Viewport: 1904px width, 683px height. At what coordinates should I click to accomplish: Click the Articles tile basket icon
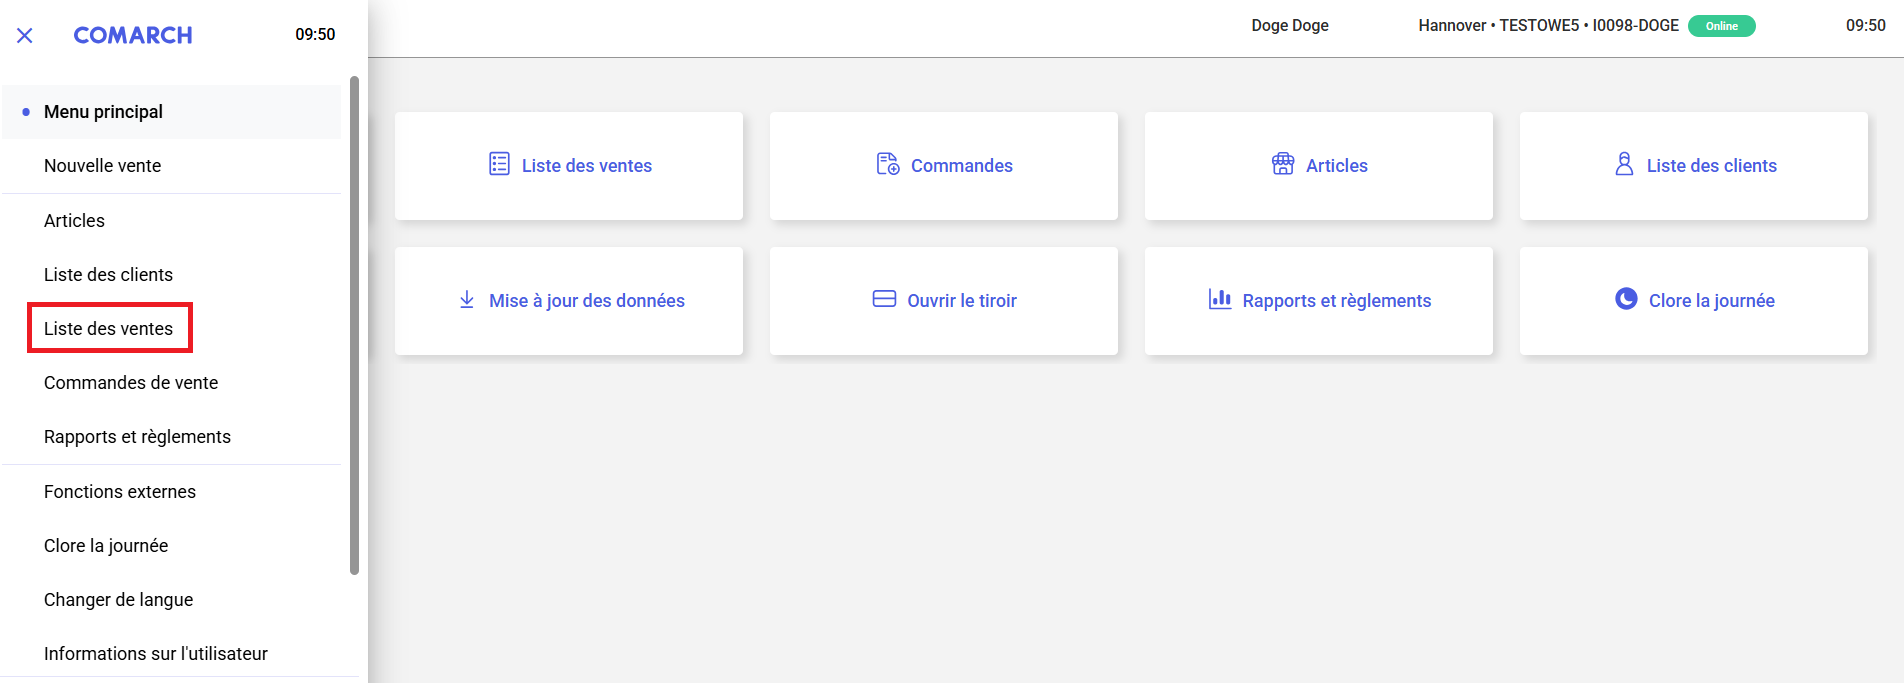(x=1282, y=164)
